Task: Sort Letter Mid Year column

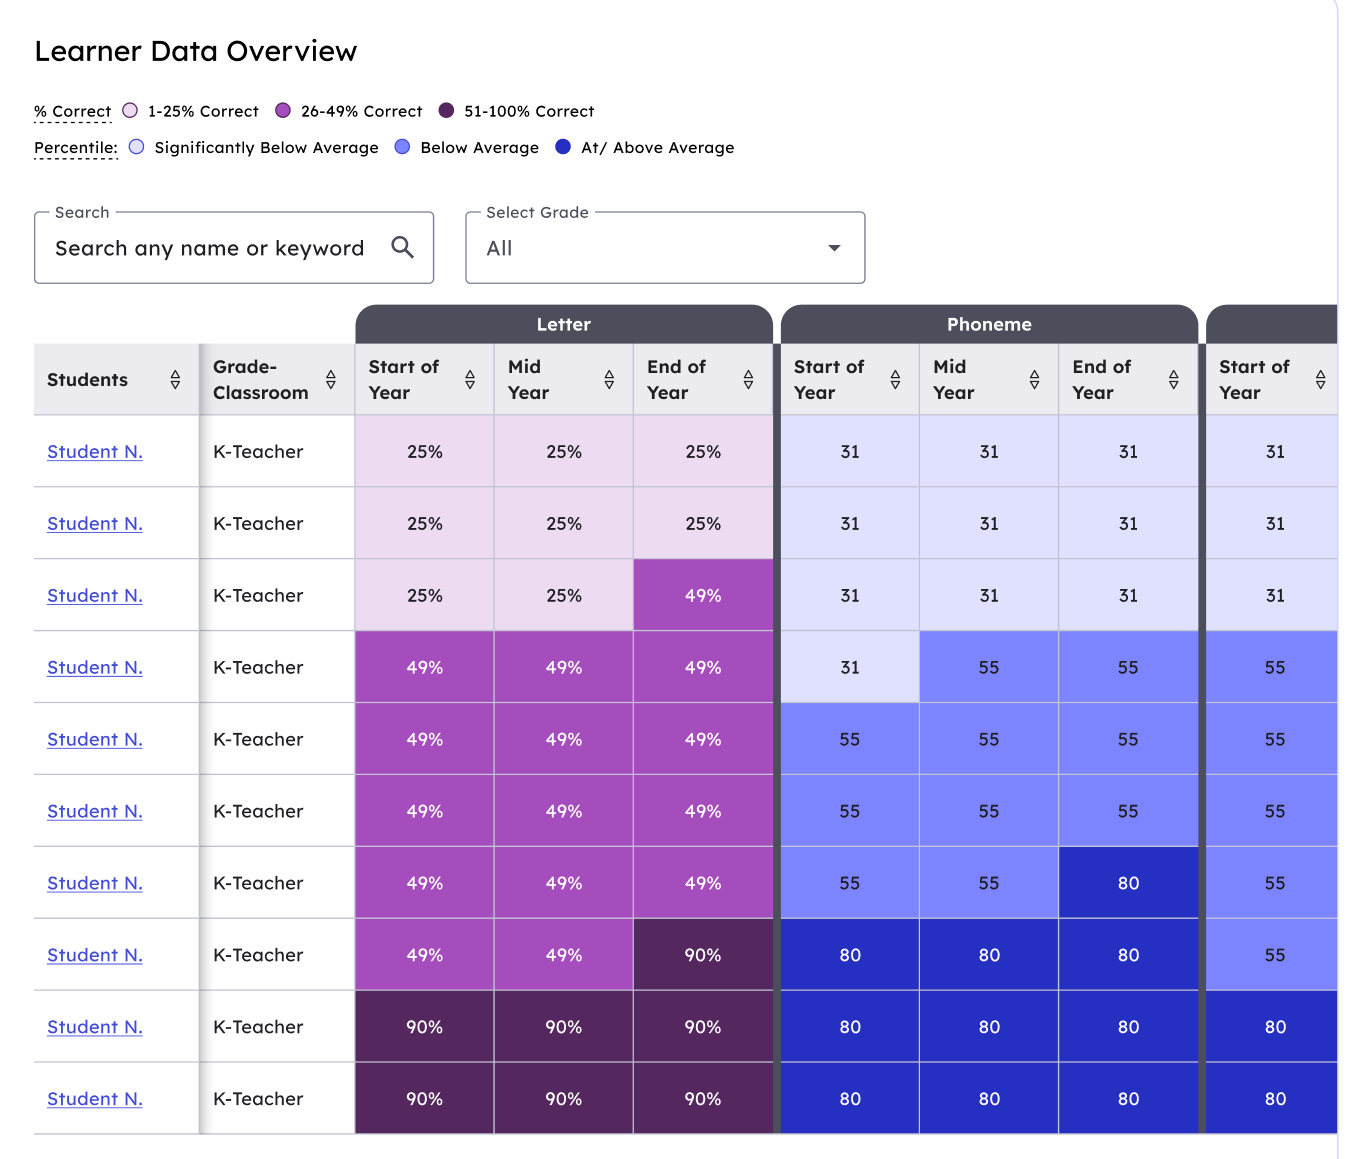Action: 609,380
